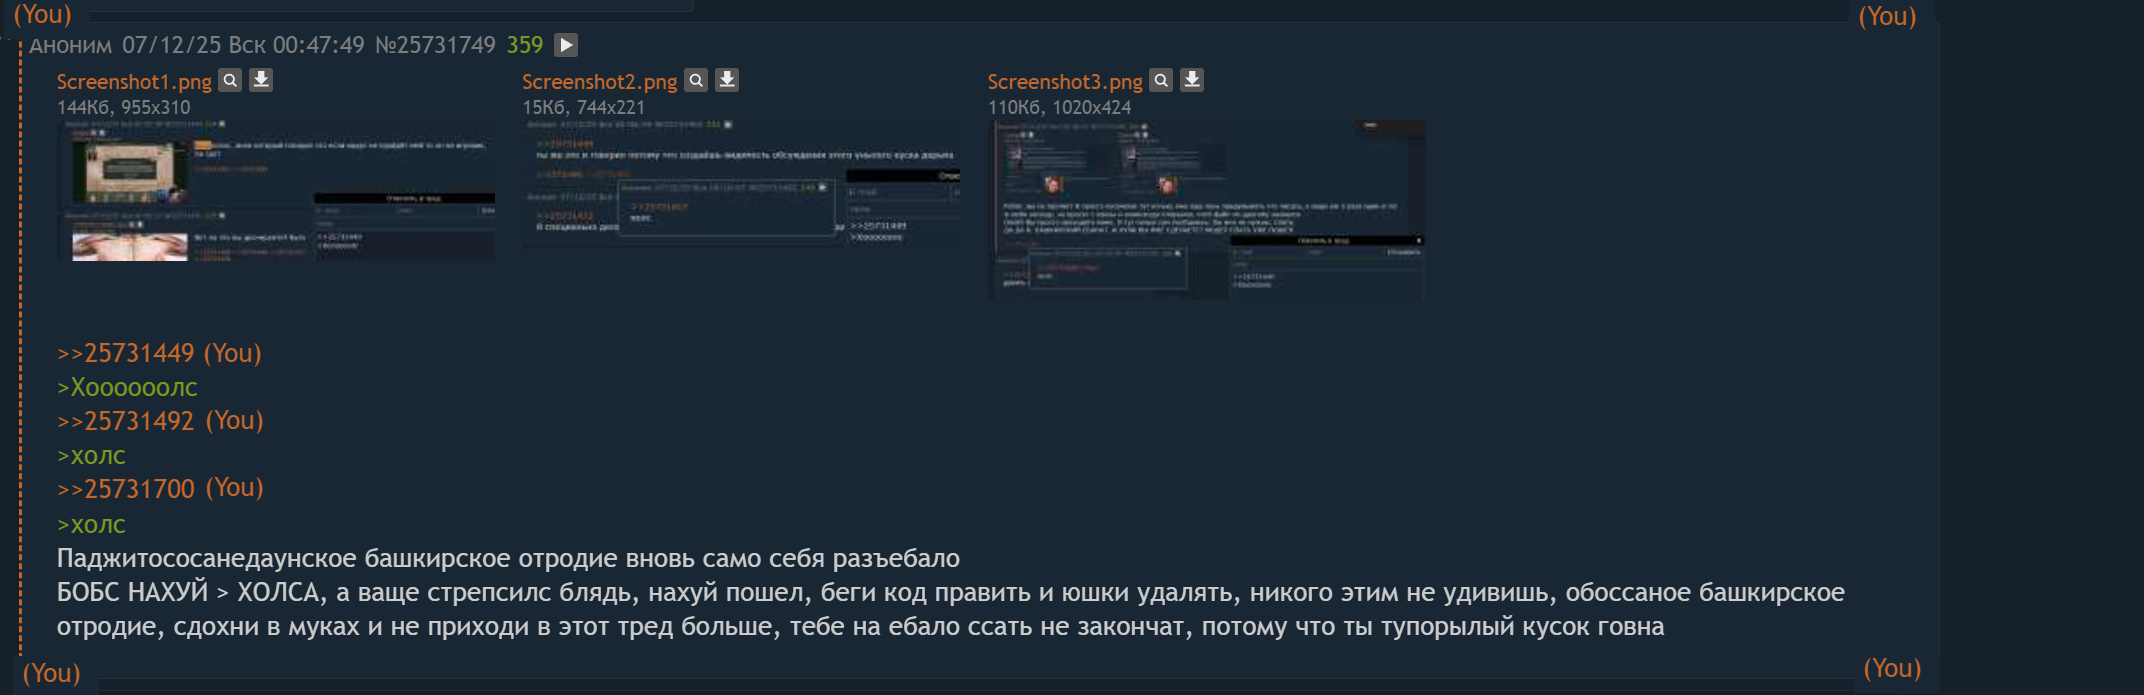The width and height of the screenshot is (2144, 695).
Task: Follow the reply link >>25731700
Action: point(125,489)
